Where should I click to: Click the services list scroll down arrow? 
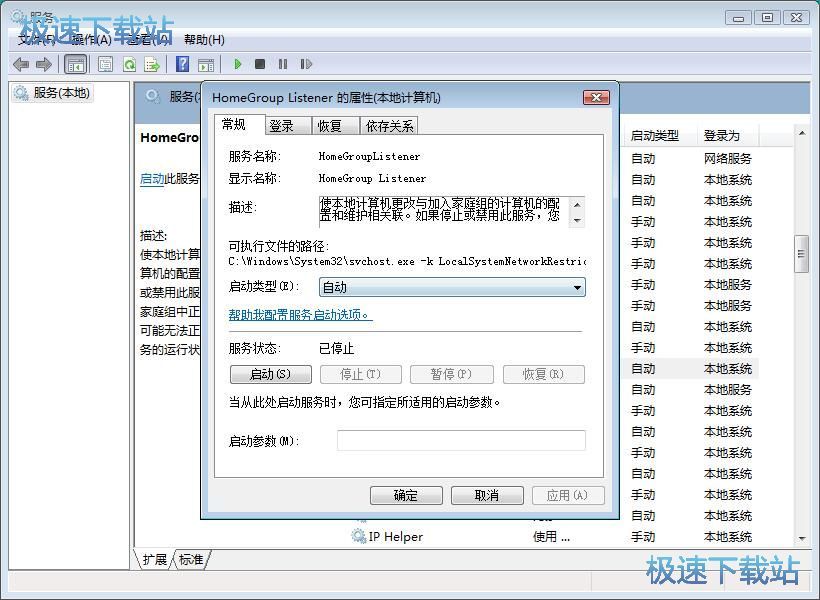point(801,538)
